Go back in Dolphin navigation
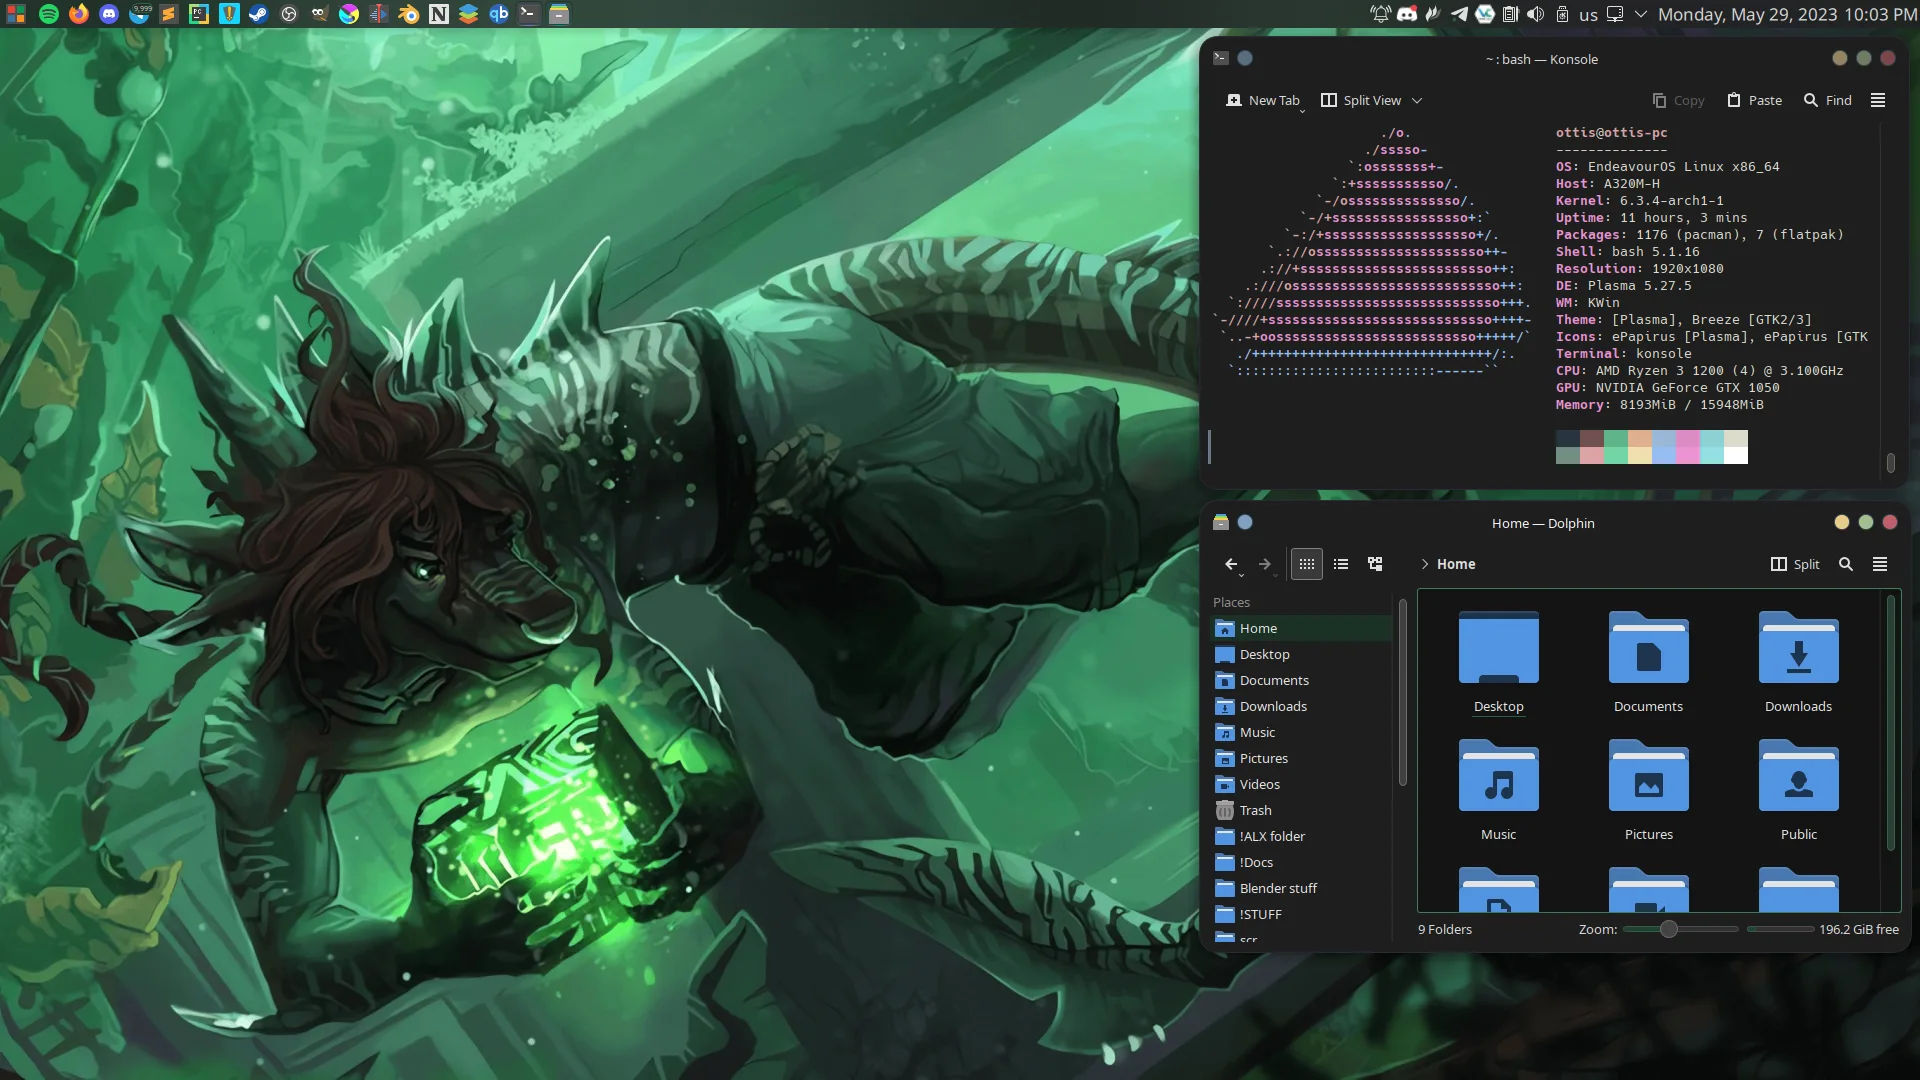 (x=1231, y=564)
